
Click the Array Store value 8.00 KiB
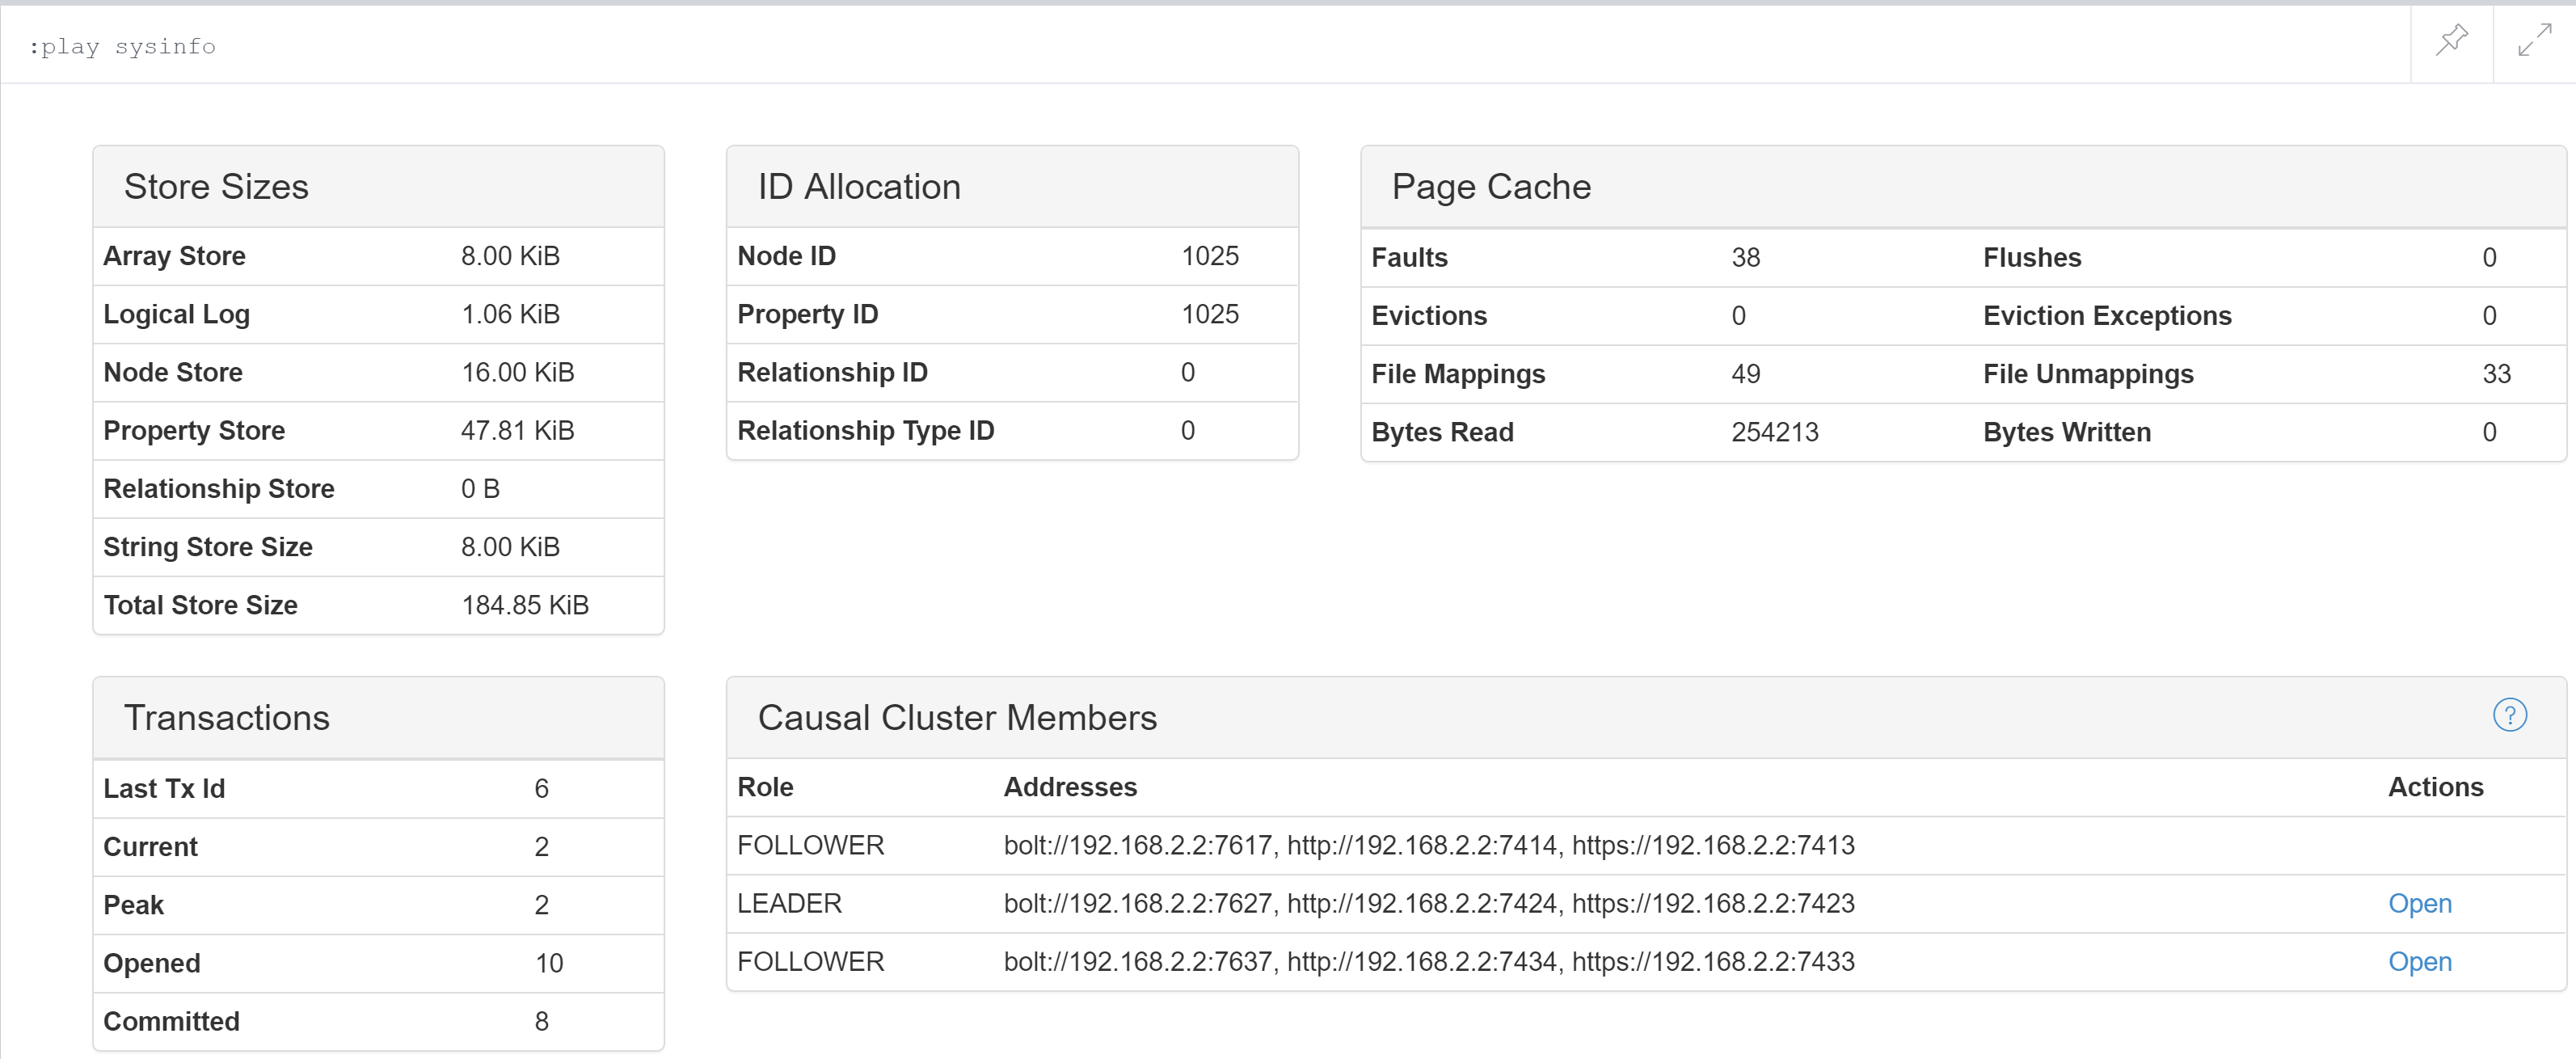510,256
